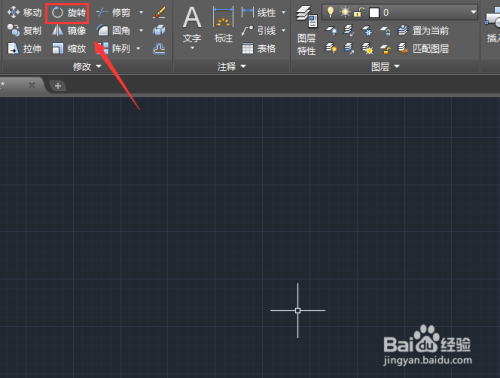Expand the 修剪 dropdown arrow
Viewport: 500px width, 378px height.
coord(141,13)
